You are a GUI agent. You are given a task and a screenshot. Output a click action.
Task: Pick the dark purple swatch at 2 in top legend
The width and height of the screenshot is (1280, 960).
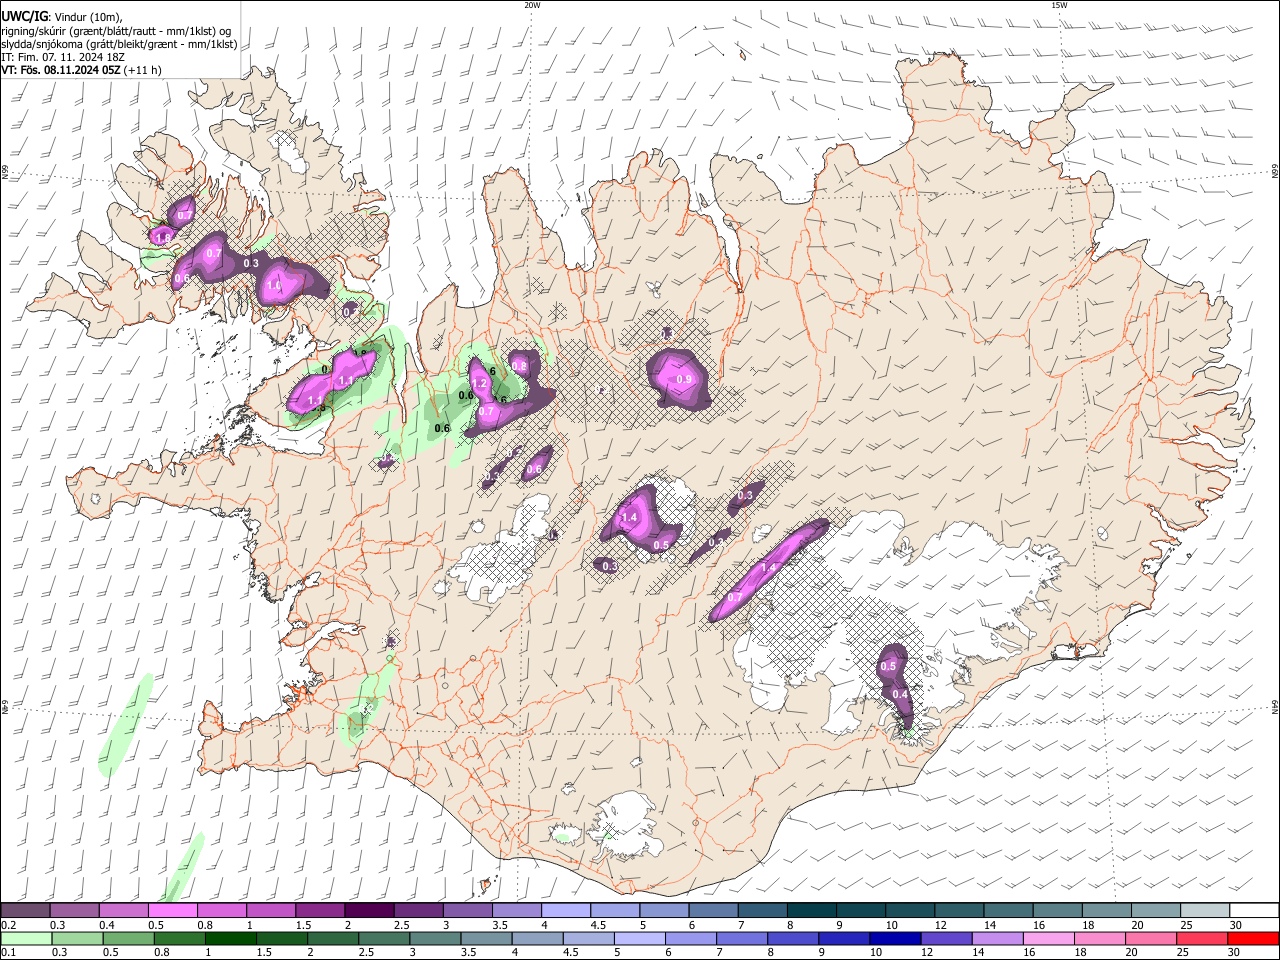click(x=368, y=910)
